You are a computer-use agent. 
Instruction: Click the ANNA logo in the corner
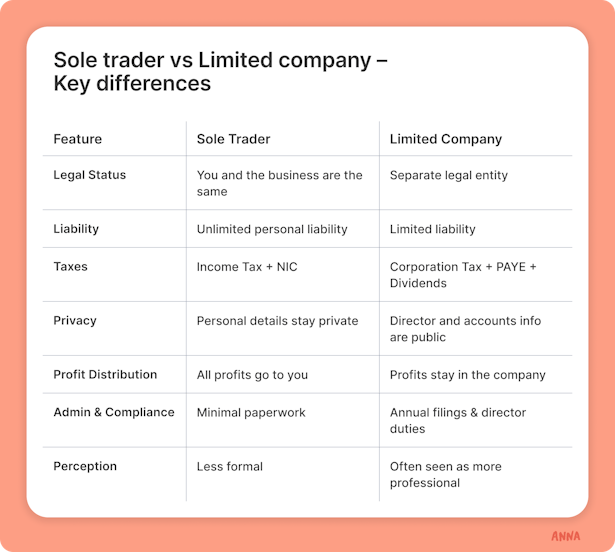565,536
